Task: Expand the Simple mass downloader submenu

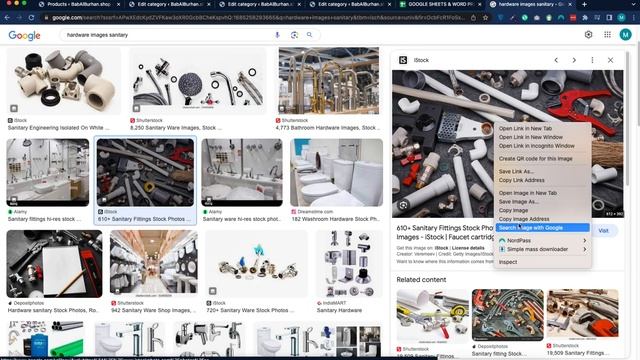Action: pos(542,249)
